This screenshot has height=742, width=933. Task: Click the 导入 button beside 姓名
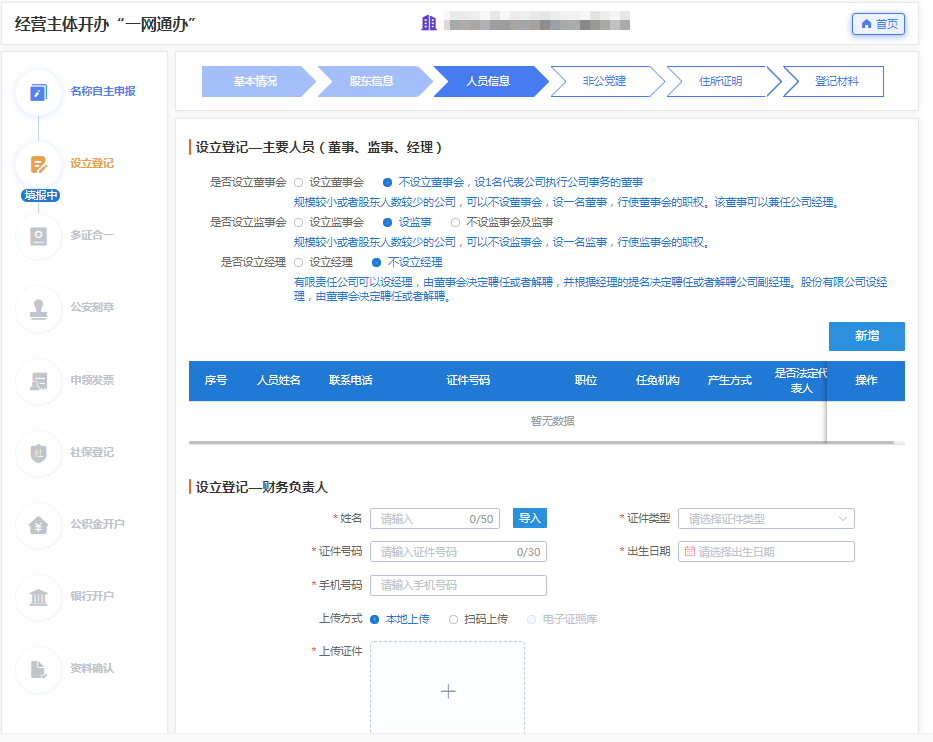click(x=530, y=518)
